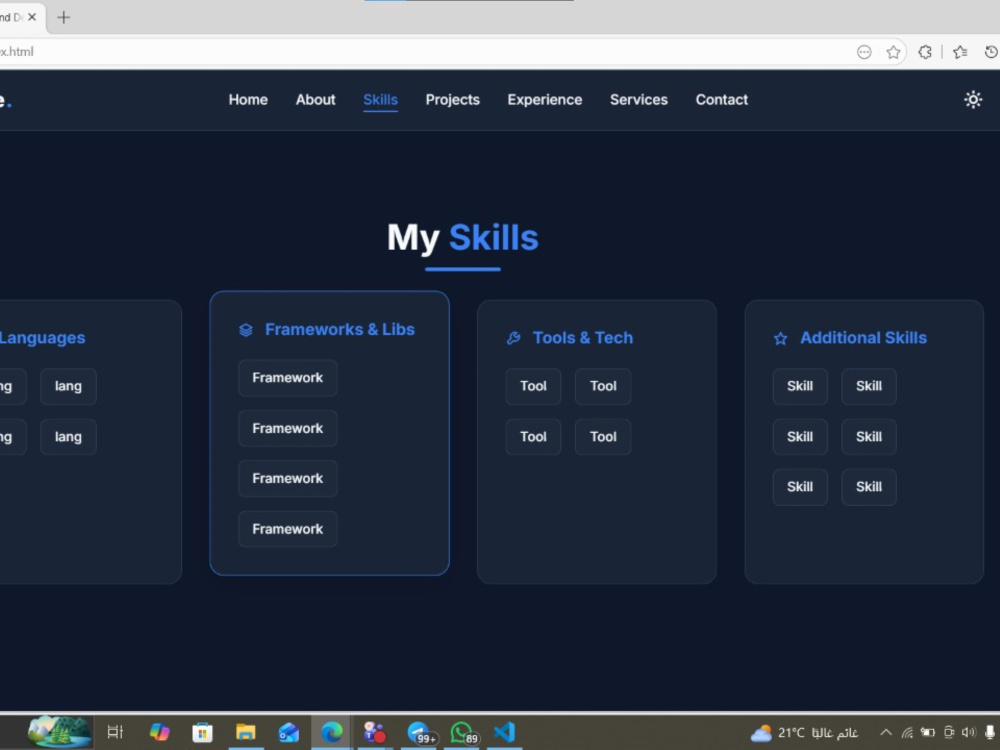The height and width of the screenshot is (750, 1000).
Task: Select the "Frameworks & Libs" card heading
Action: [339, 330]
